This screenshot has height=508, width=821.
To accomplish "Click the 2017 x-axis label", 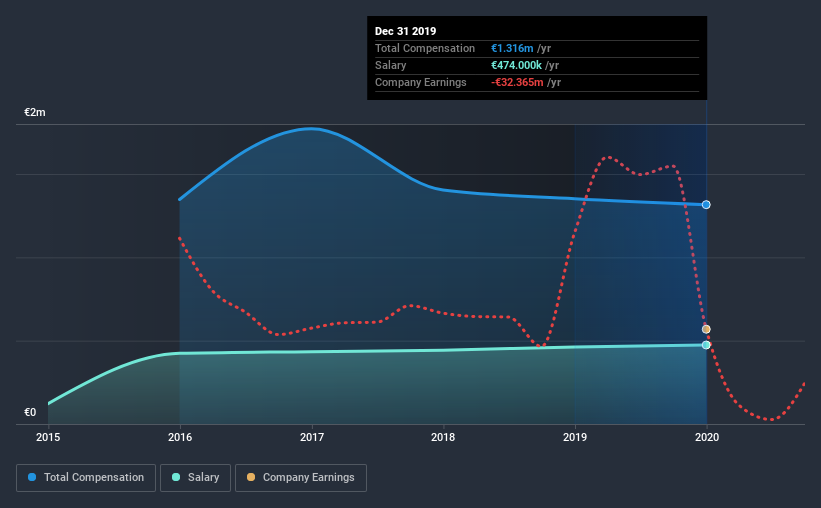I will point(312,437).
